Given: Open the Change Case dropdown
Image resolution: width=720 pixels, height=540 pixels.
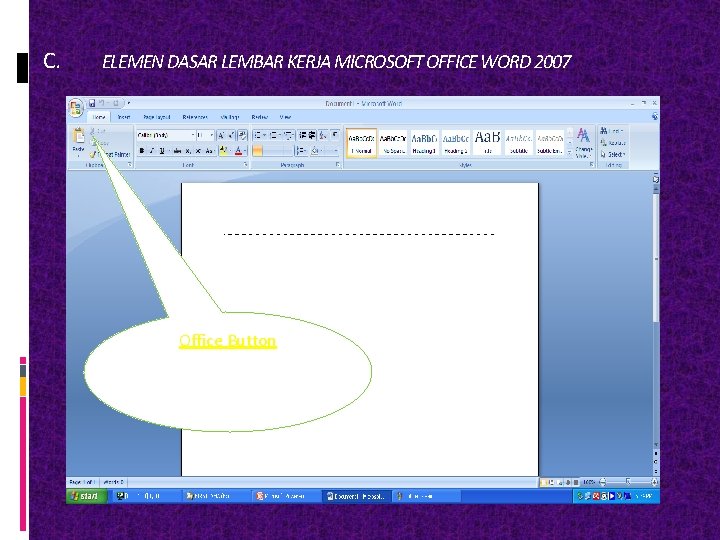Looking at the screenshot, I should 209,151.
